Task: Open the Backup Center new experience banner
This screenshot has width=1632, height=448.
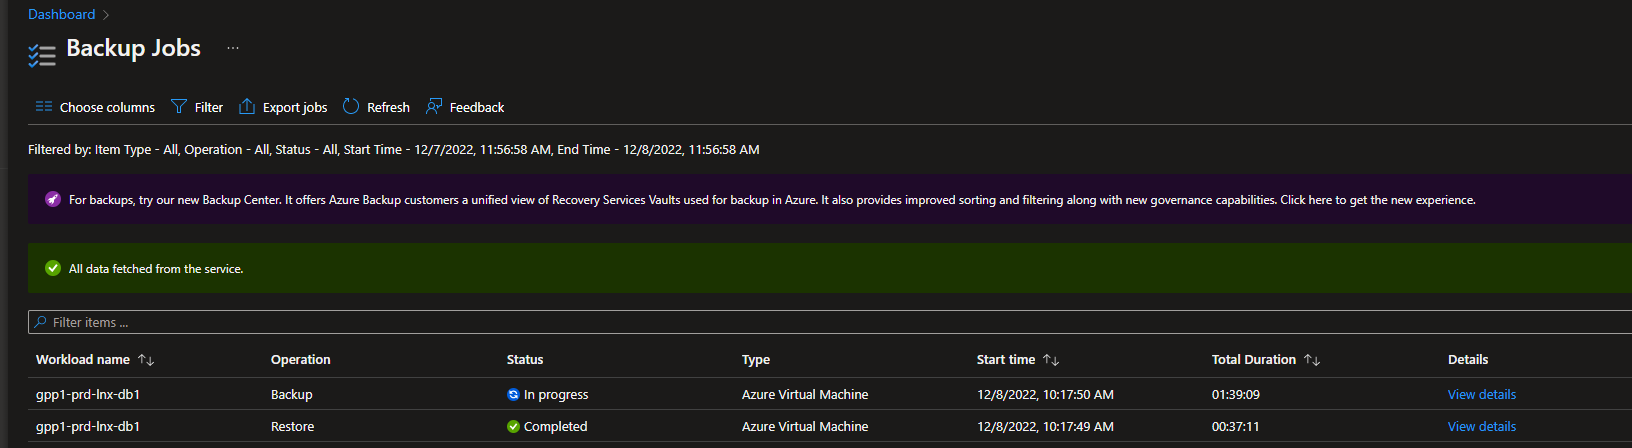Action: (830, 199)
